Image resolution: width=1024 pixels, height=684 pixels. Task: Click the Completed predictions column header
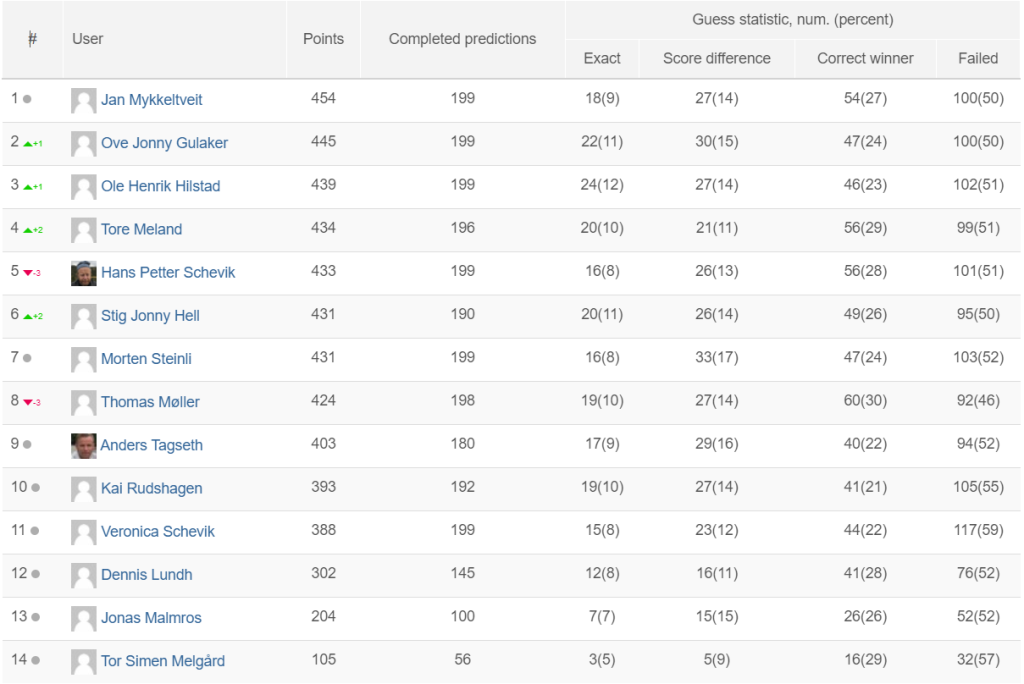462,39
